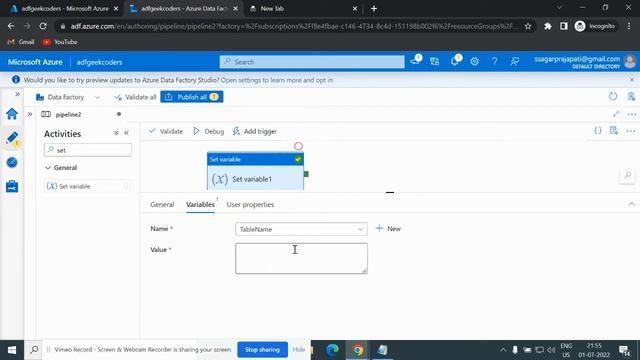Image resolution: width=640 pixels, height=360 pixels.
Task: Open the Gmail bookmark
Action: [x=21, y=42]
